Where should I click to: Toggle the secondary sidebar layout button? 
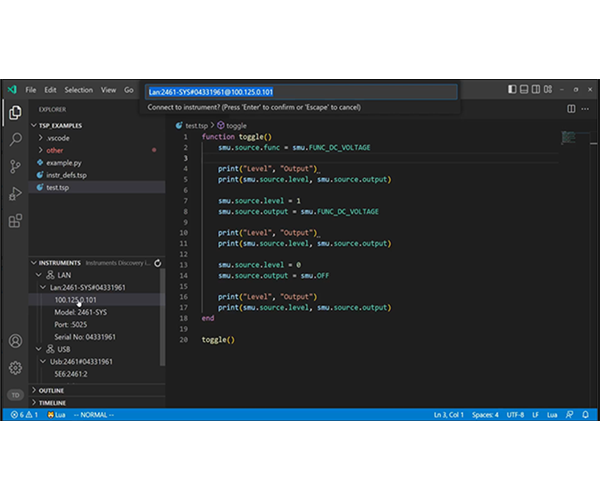538,90
